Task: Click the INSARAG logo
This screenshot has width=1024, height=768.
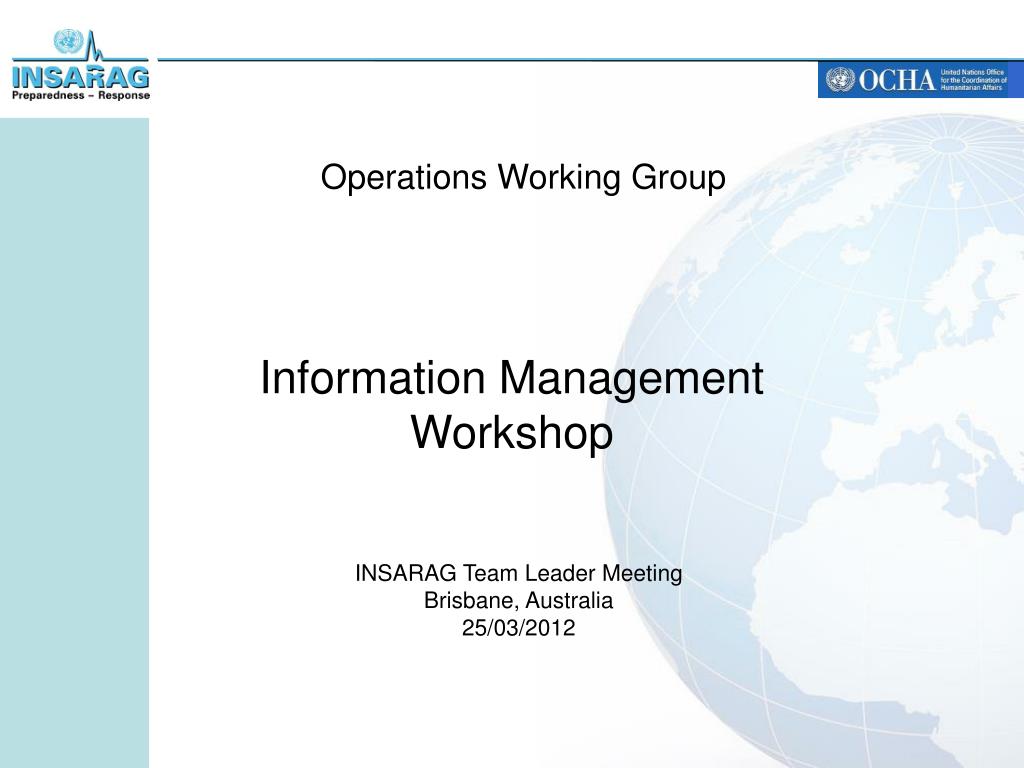Action: pyautogui.click(x=80, y=65)
